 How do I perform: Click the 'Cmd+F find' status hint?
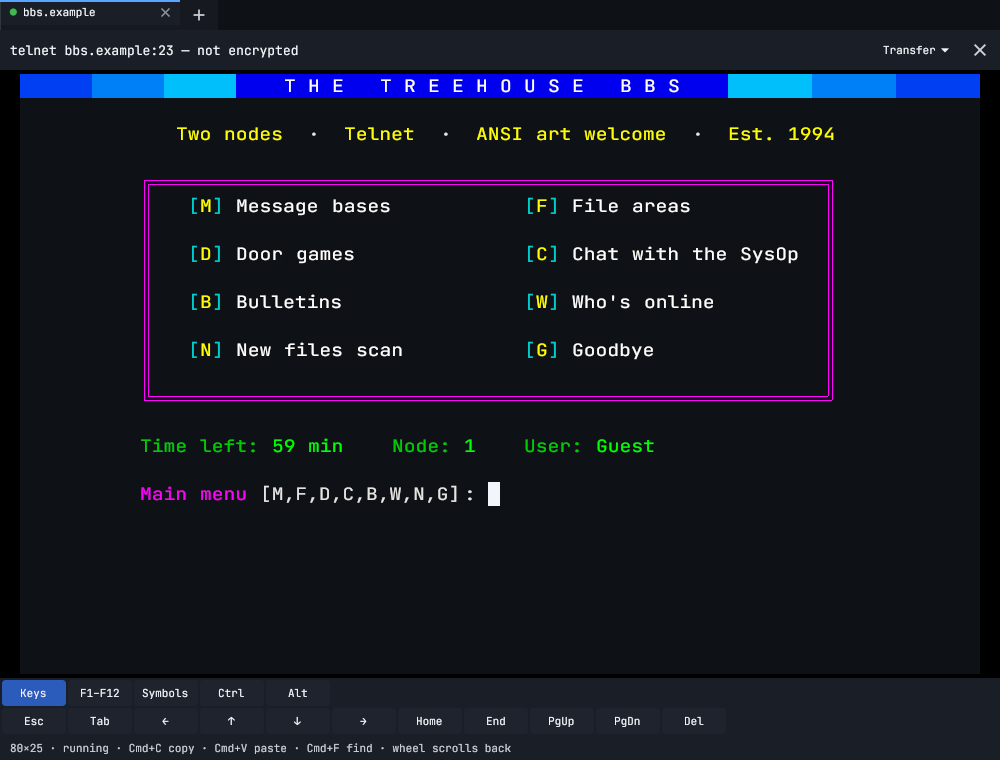tap(339, 748)
